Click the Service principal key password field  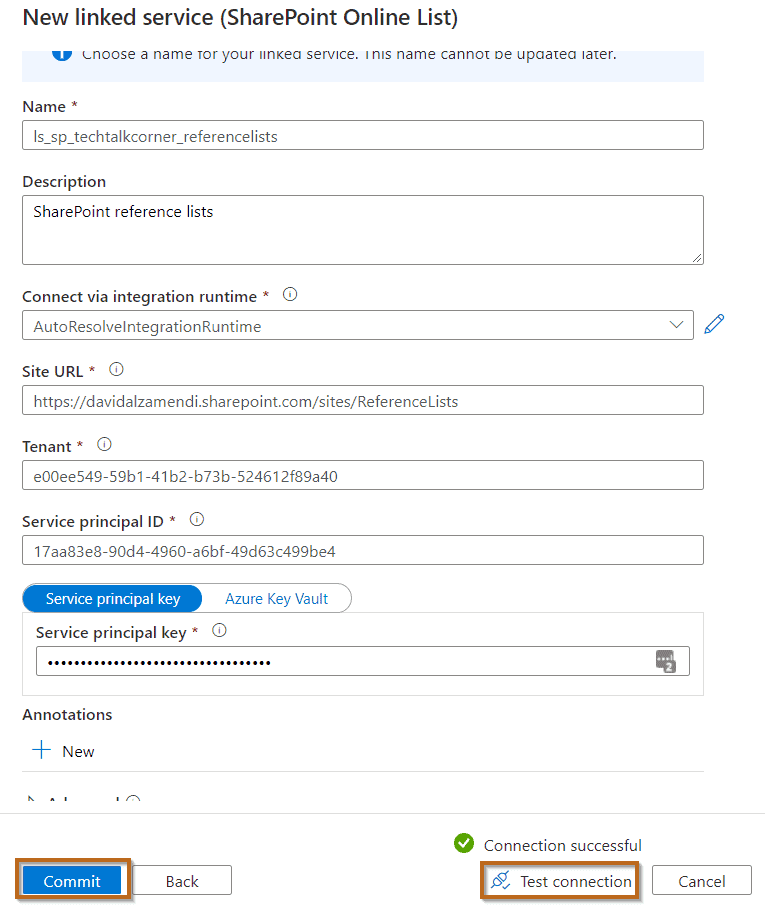coord(363,661)
